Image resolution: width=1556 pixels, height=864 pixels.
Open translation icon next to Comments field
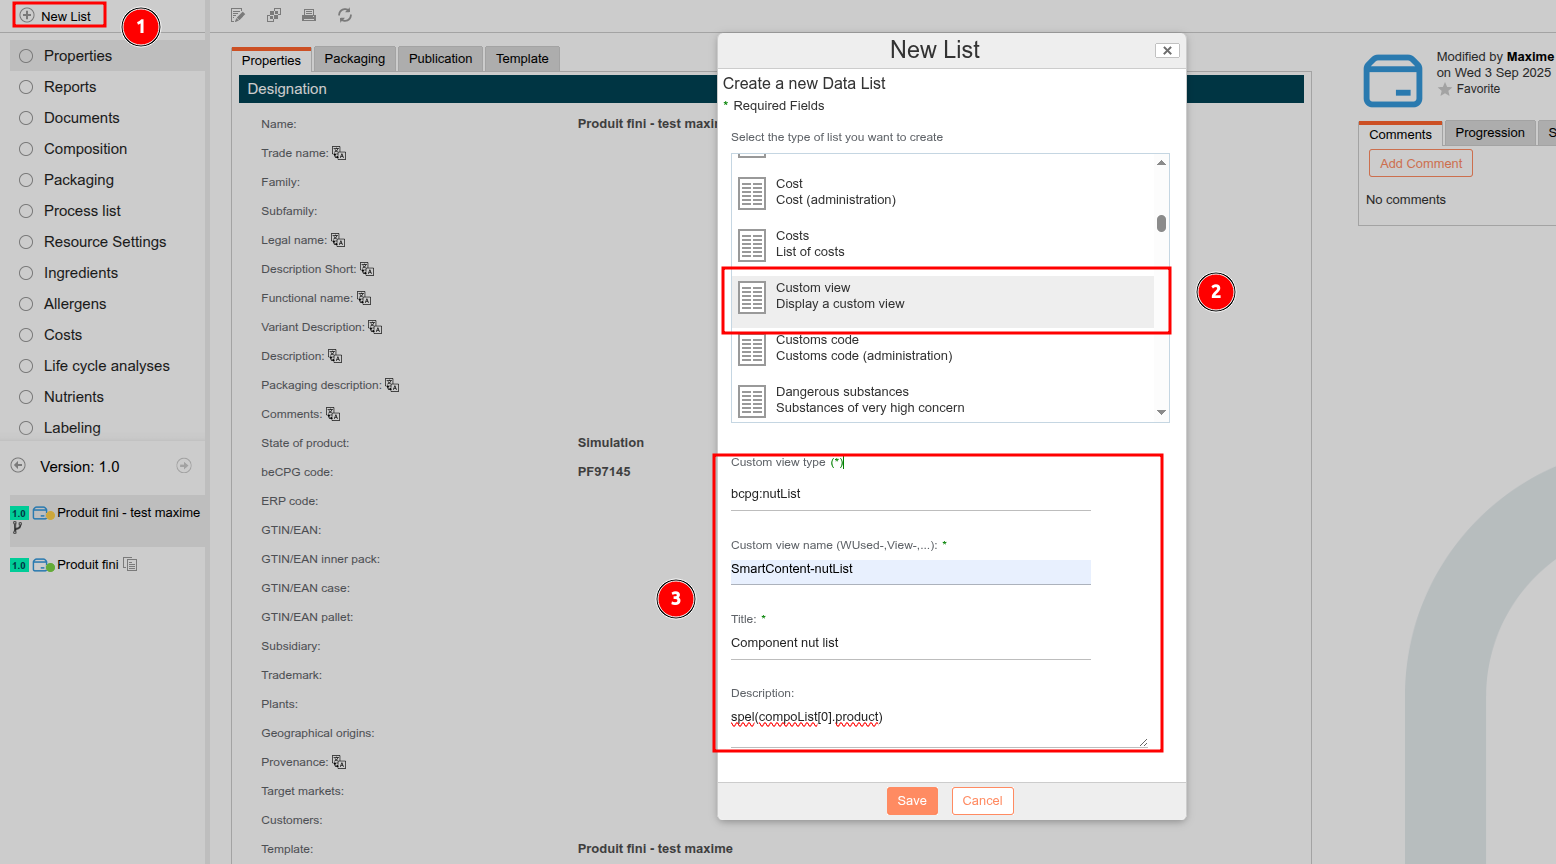click(x=333, y=414)
